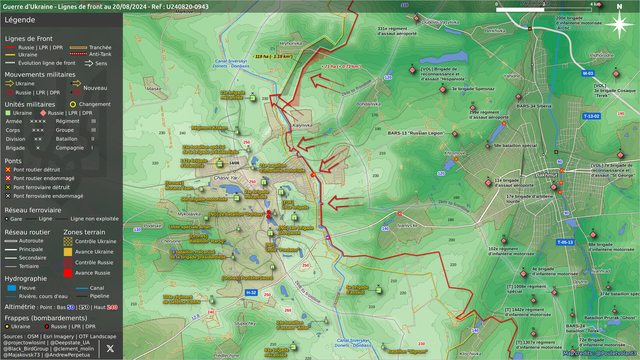Click the yellow 'Avance Ukraine' color swatch
Viewport: 640px width, 360px height.
point(68,252)
